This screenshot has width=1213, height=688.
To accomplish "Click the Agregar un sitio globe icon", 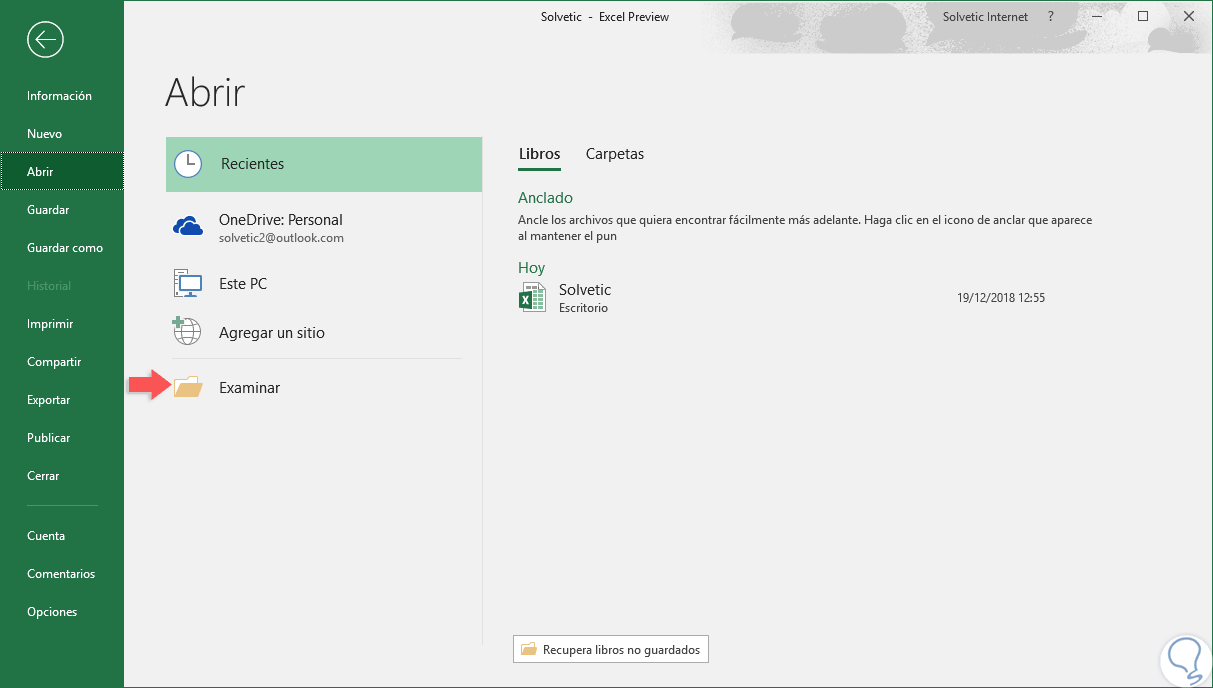I will (188, 331).
